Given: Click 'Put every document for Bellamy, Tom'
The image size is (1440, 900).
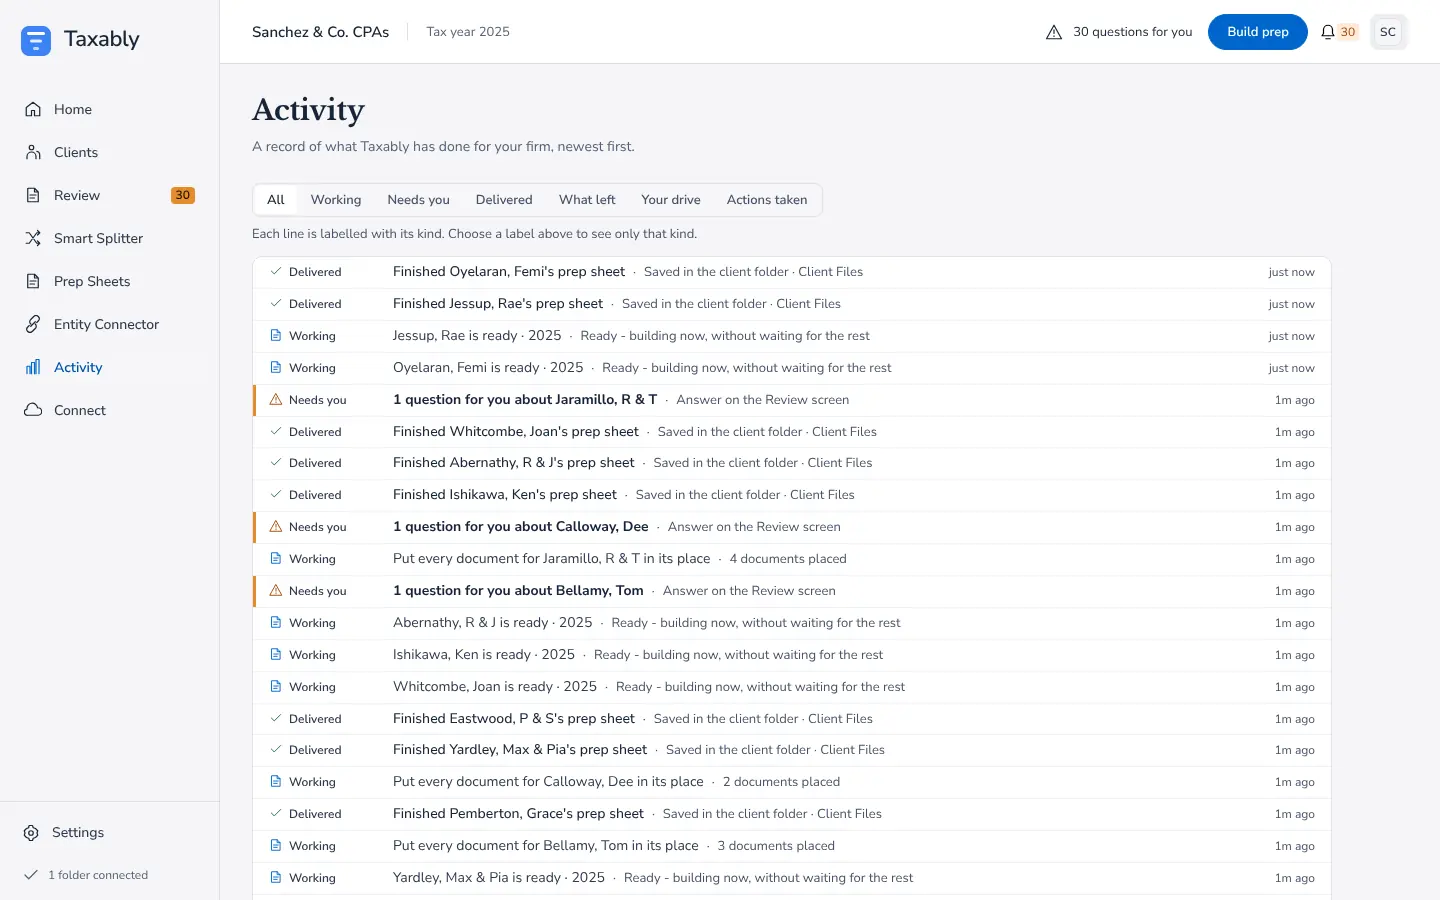Looking at the screenshot, I should coord(546,845).
